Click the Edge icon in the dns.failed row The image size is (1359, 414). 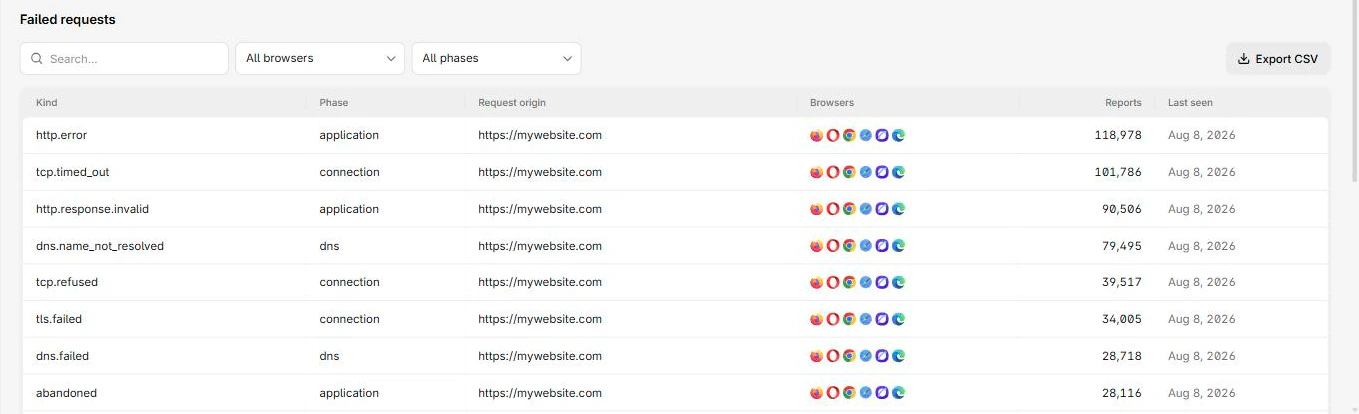[898, 356]
